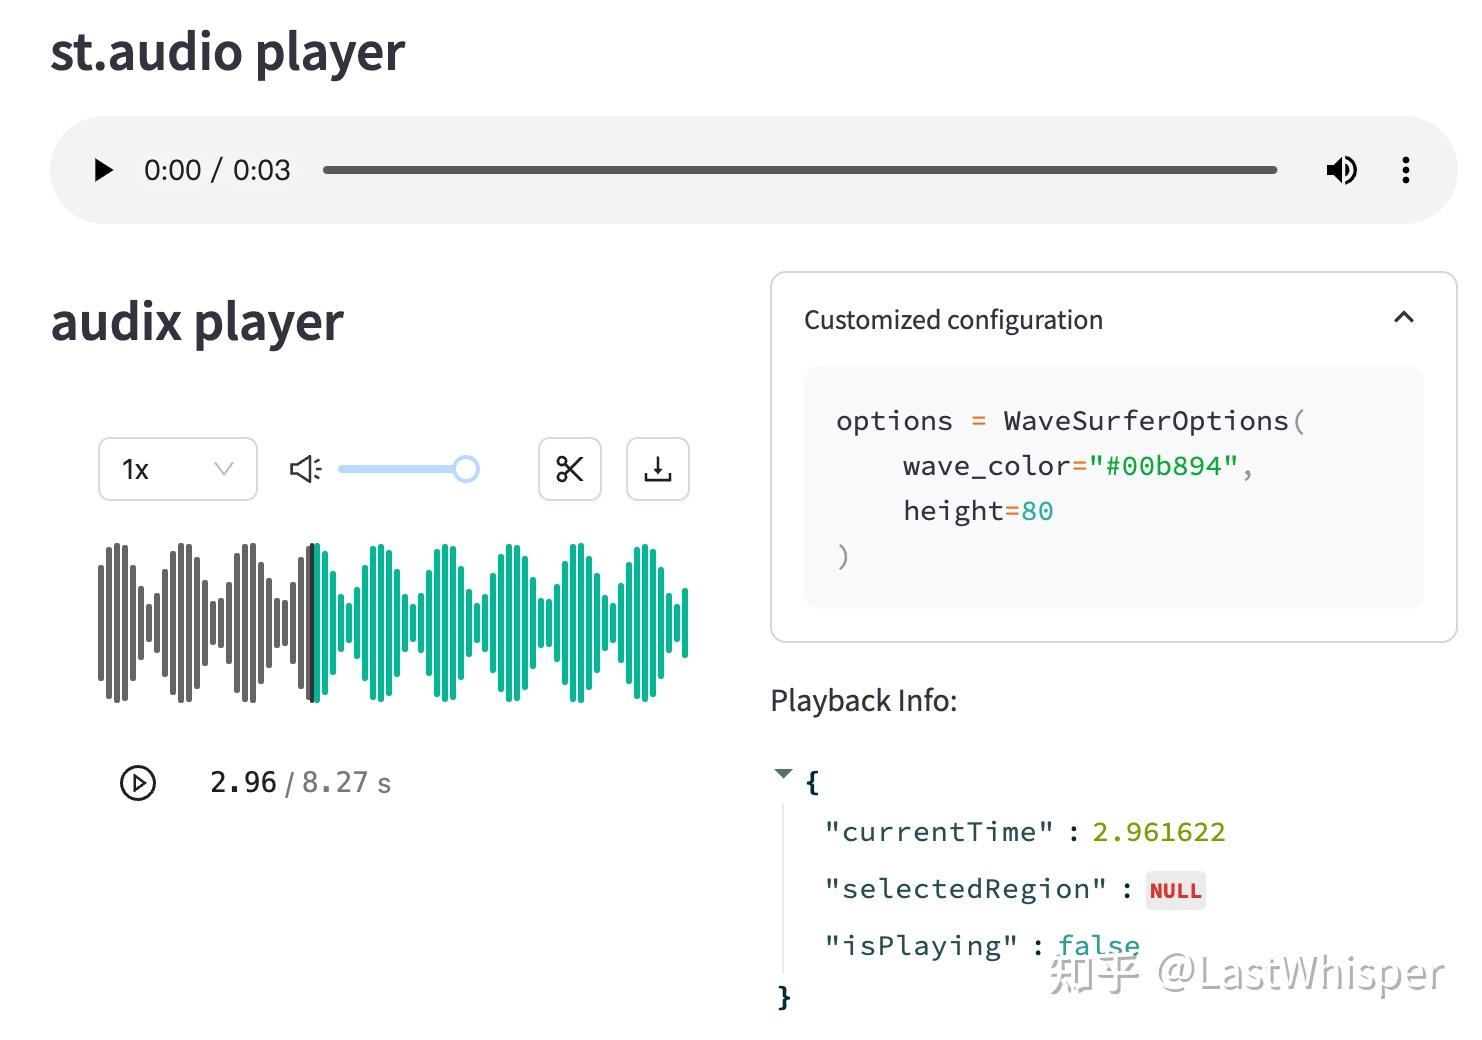Image resolution: width=1482 pixels, height=1040 pixels.
Task: Play audio in the st.audio player
Action: pos(103,170)
